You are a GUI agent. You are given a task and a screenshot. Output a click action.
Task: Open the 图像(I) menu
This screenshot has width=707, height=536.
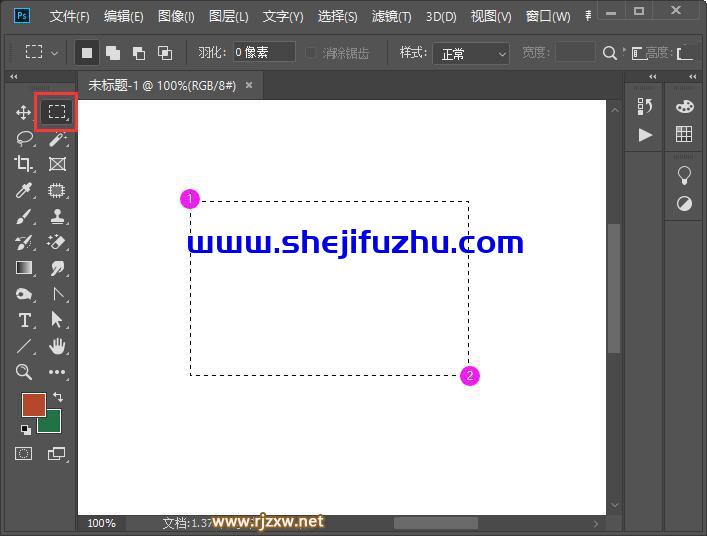tap(176, 17)
